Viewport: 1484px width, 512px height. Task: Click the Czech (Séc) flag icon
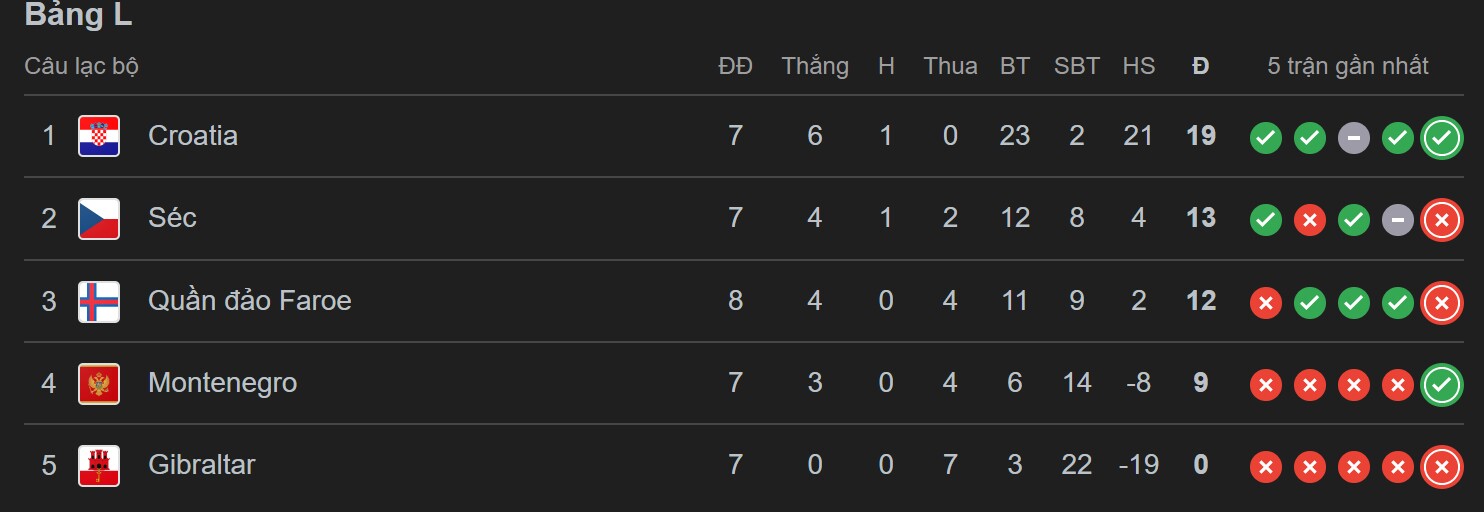[x=99, y=219]
